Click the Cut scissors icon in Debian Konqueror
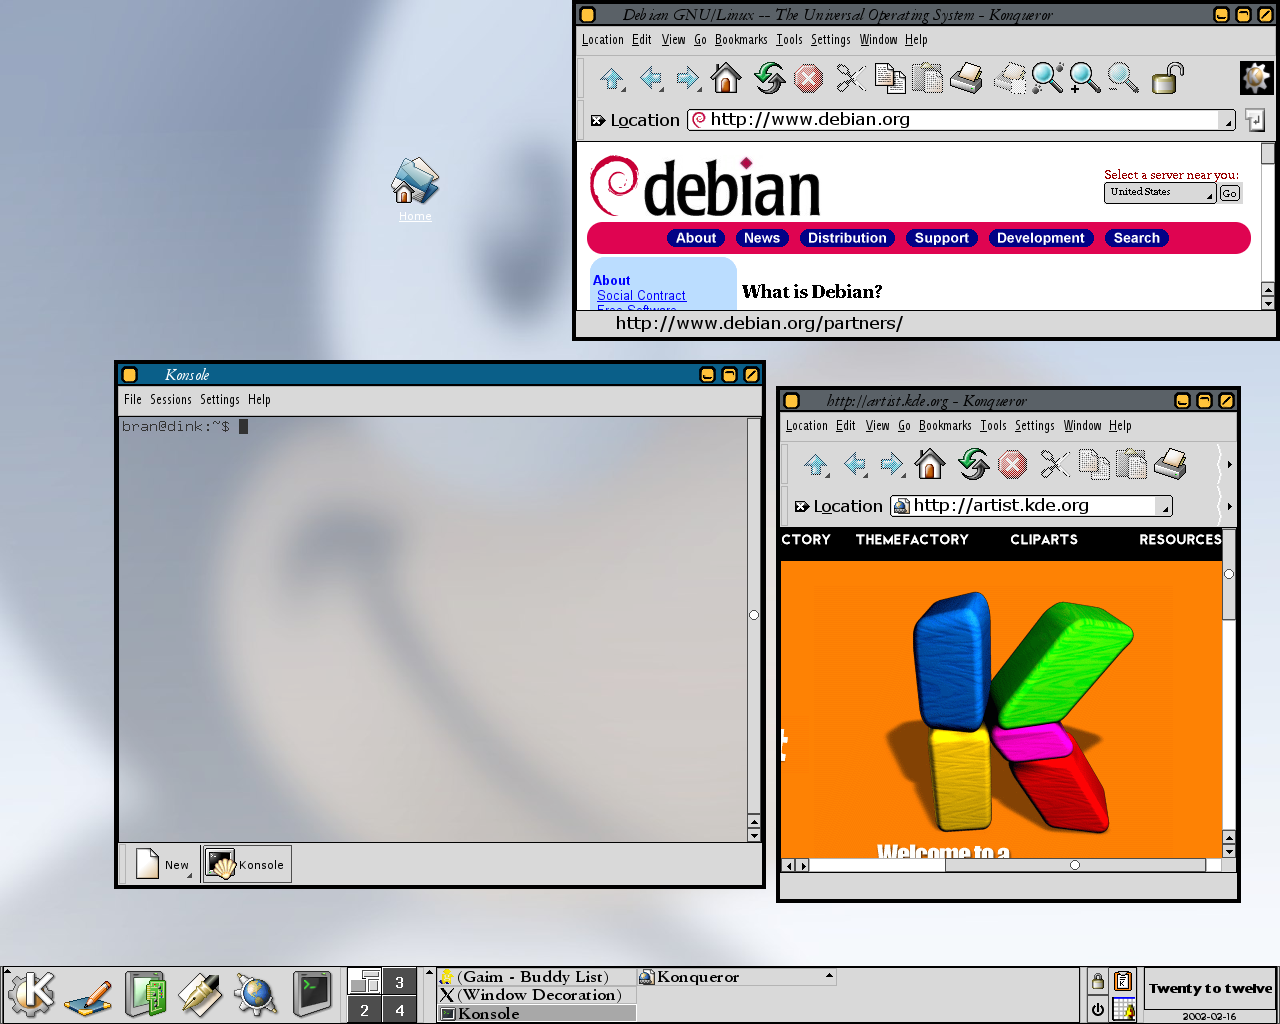The width and height of the screenshot is (1280, 1024). 850,79
